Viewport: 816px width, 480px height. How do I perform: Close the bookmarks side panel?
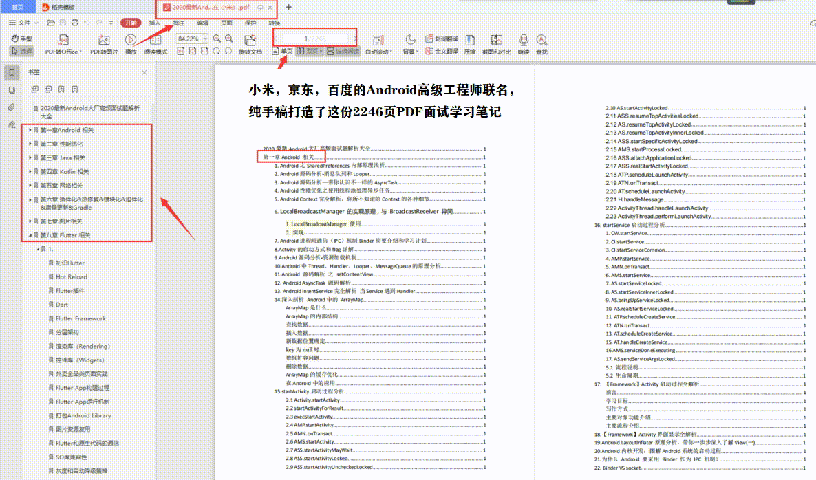tap(145, 72)
